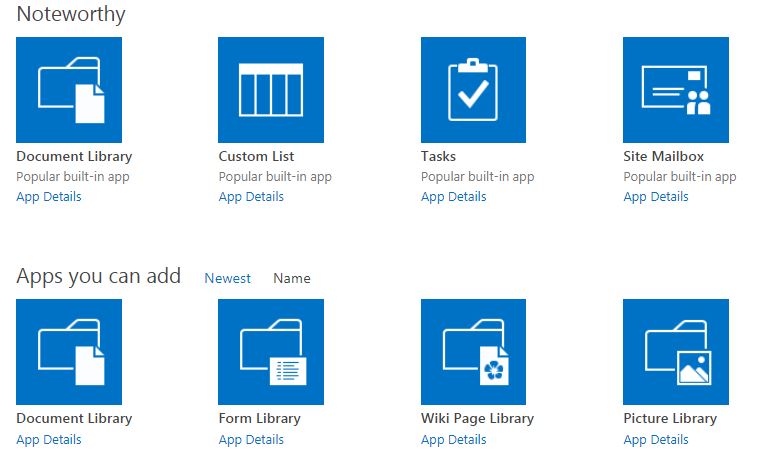Click the Wiki Page Library icon
This screenshot has height=458, width=760.
[473, 352]
